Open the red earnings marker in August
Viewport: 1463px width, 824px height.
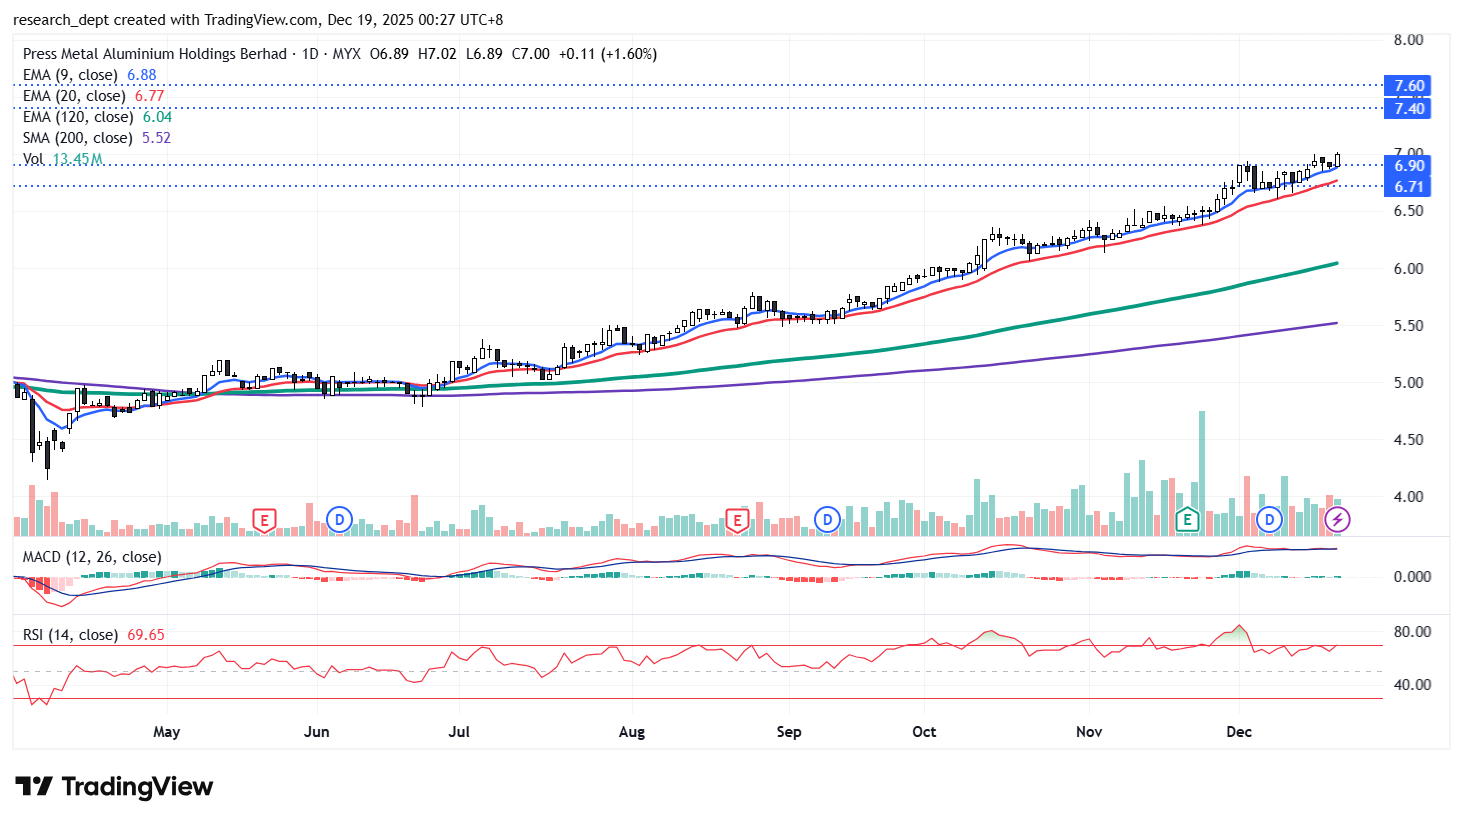(x=737, y=520)
